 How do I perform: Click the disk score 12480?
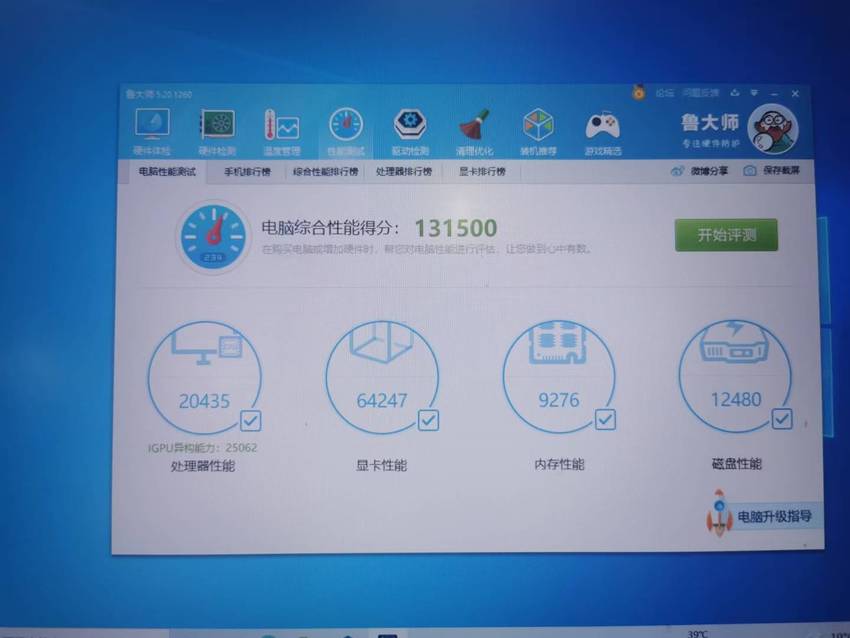736,399
